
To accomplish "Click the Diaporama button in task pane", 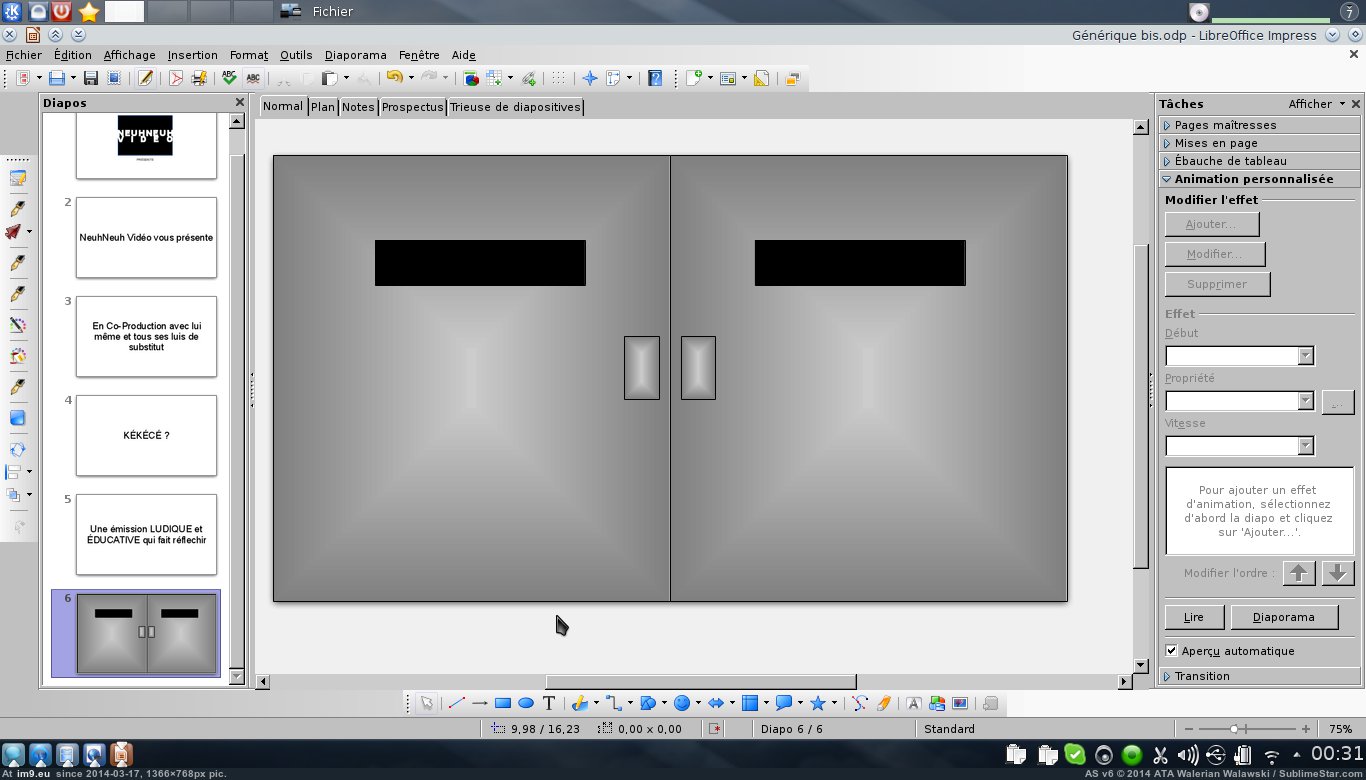I will [1283, 617].
